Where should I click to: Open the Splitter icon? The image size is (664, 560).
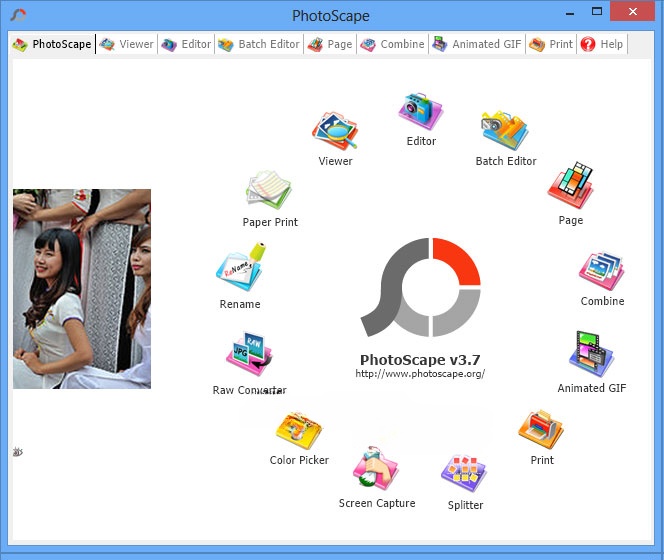[x=464, y=474]
